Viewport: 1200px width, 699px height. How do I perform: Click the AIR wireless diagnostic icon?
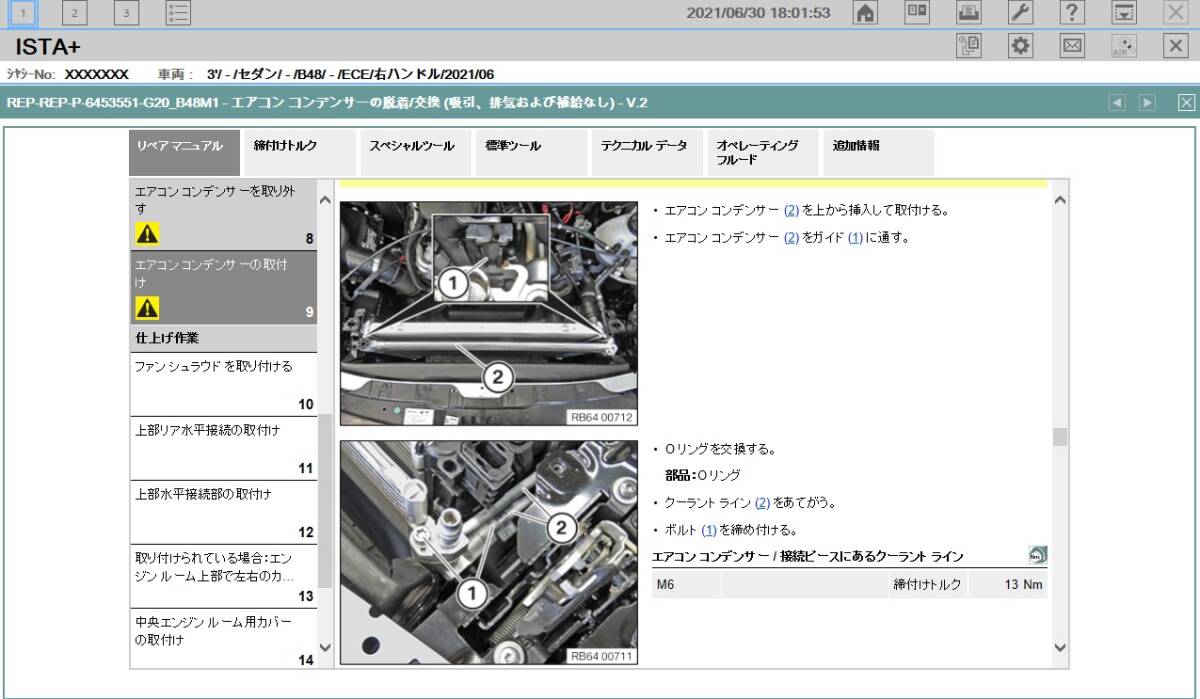pyautogui.click(x=1124, y=46)
